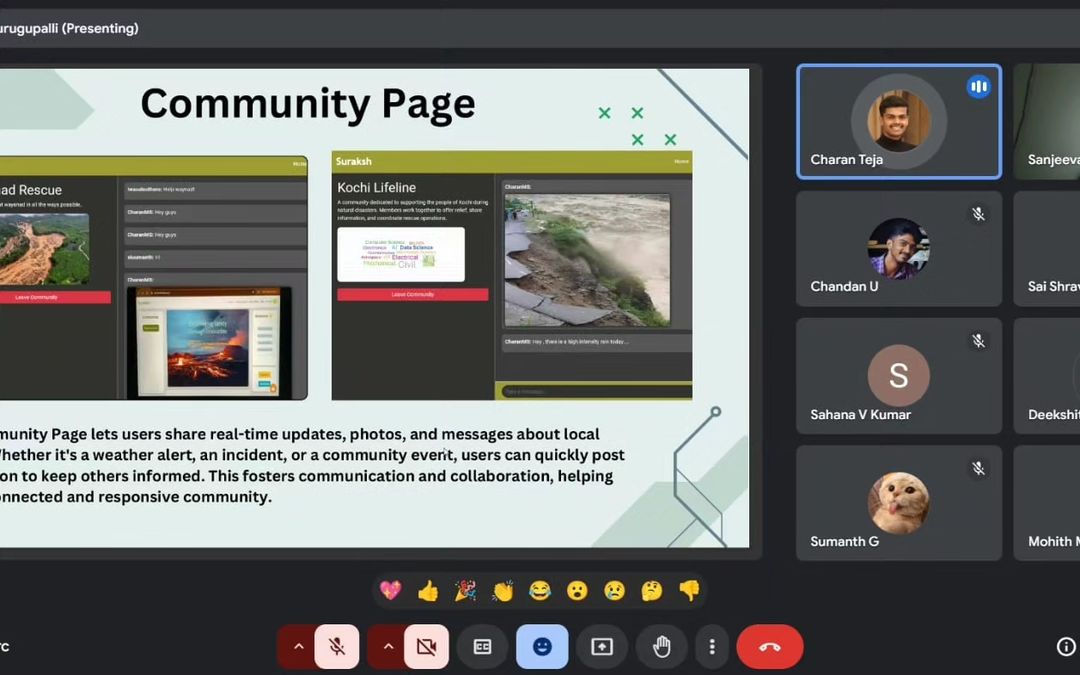Click Sumanth G's muted microphone icon
This screenshot has height=675, width=1080.
[x=978, y=468]
